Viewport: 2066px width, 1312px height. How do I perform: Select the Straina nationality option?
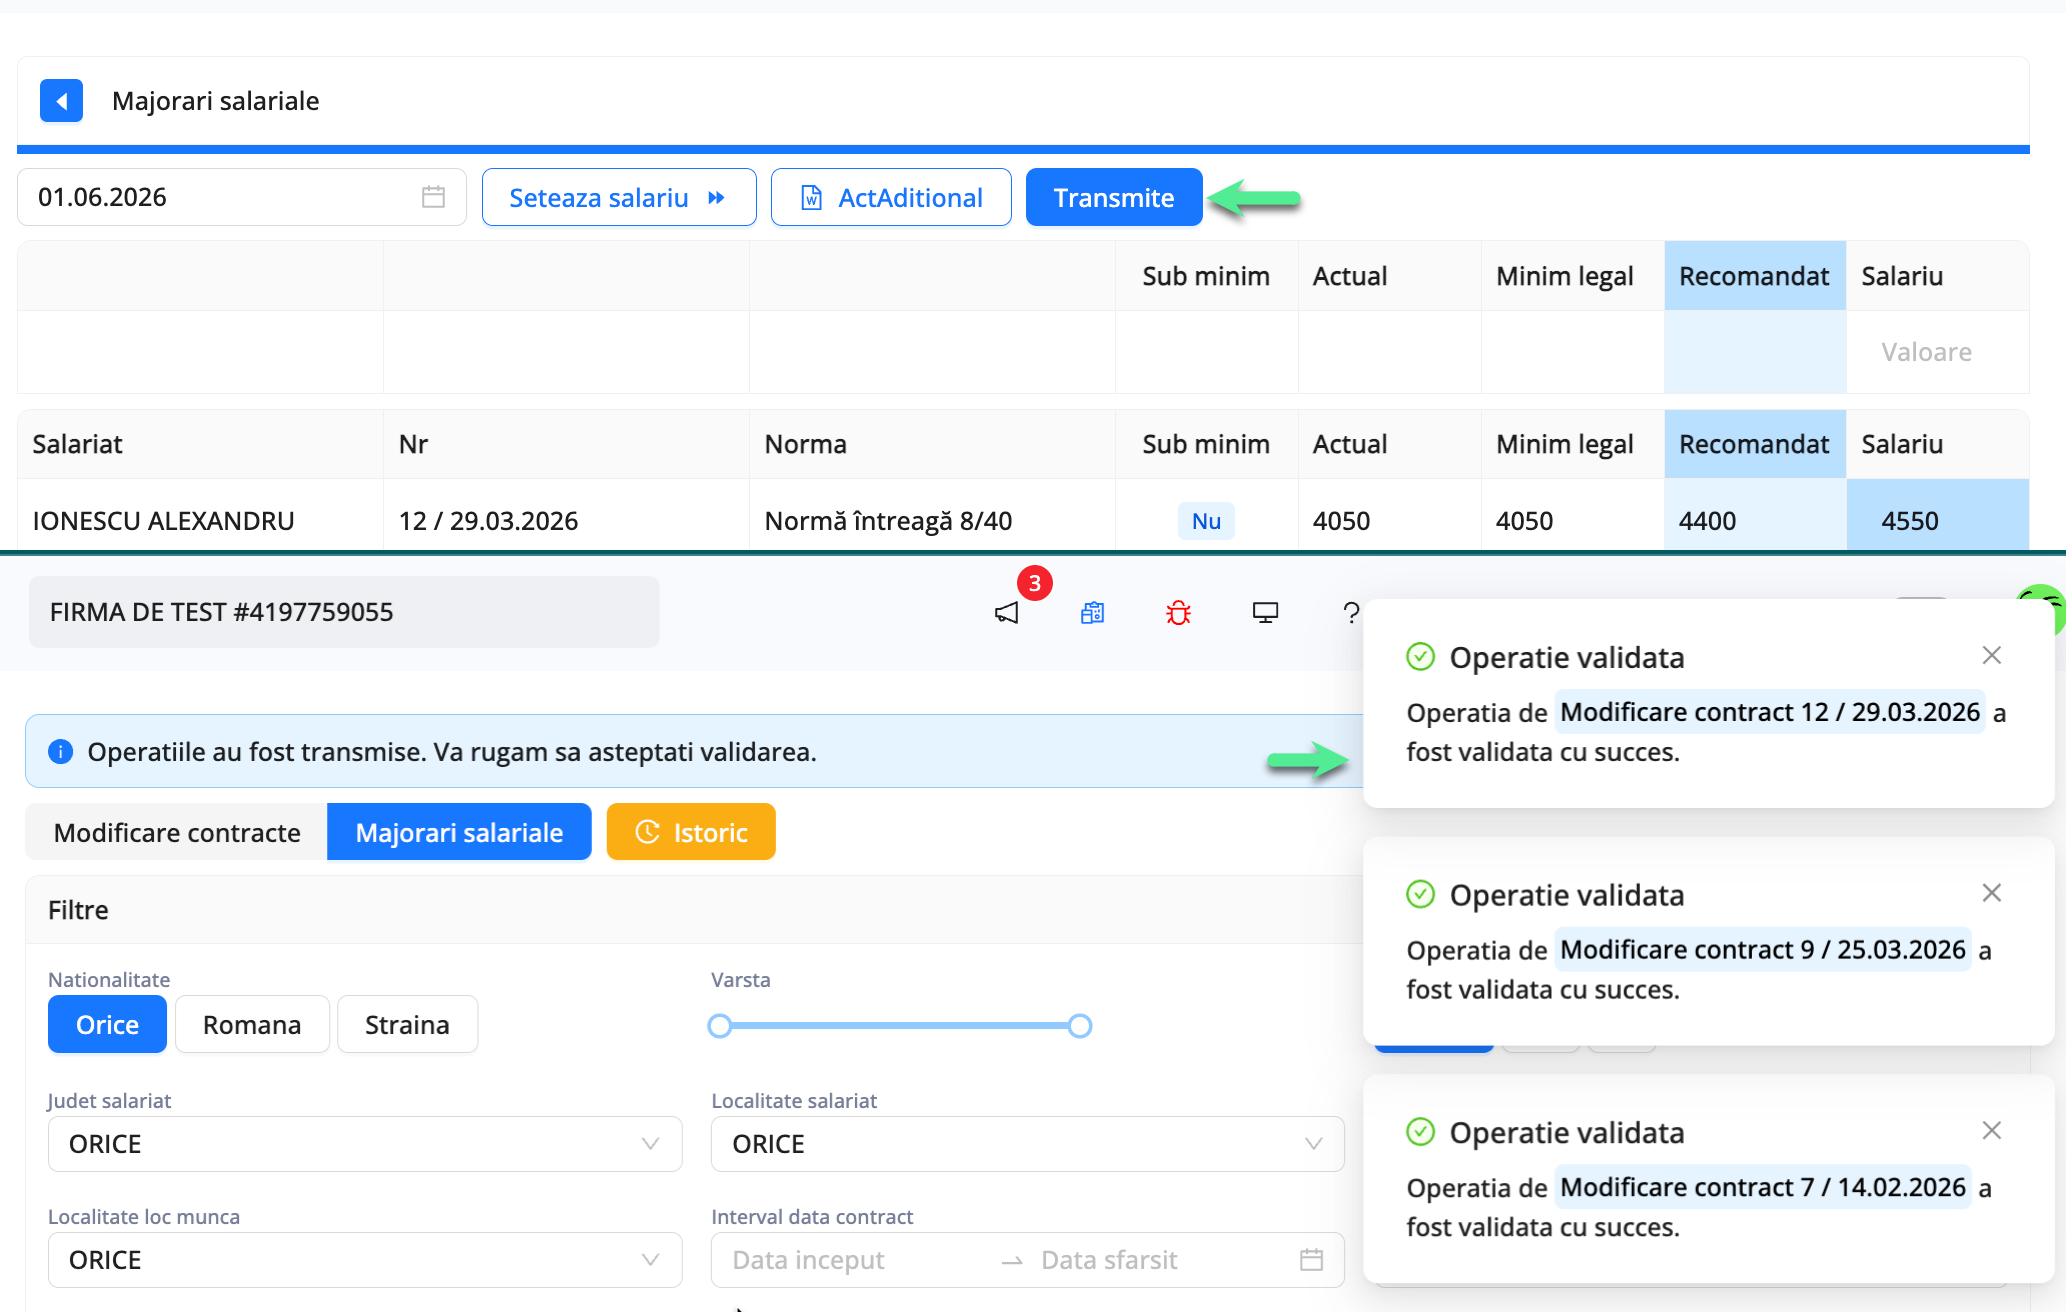click(407, 1024)
